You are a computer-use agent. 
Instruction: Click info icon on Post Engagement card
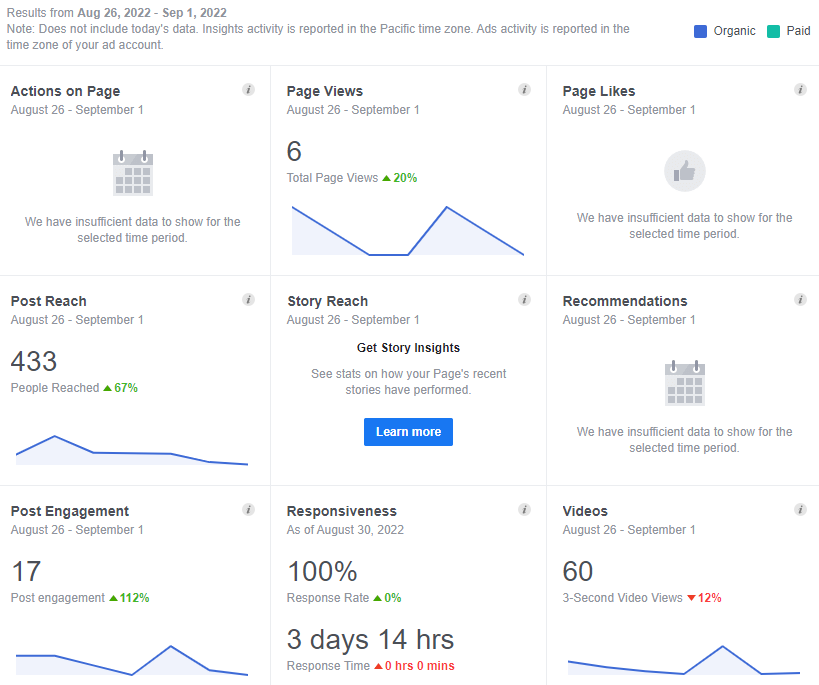click(x=249, y=510)
